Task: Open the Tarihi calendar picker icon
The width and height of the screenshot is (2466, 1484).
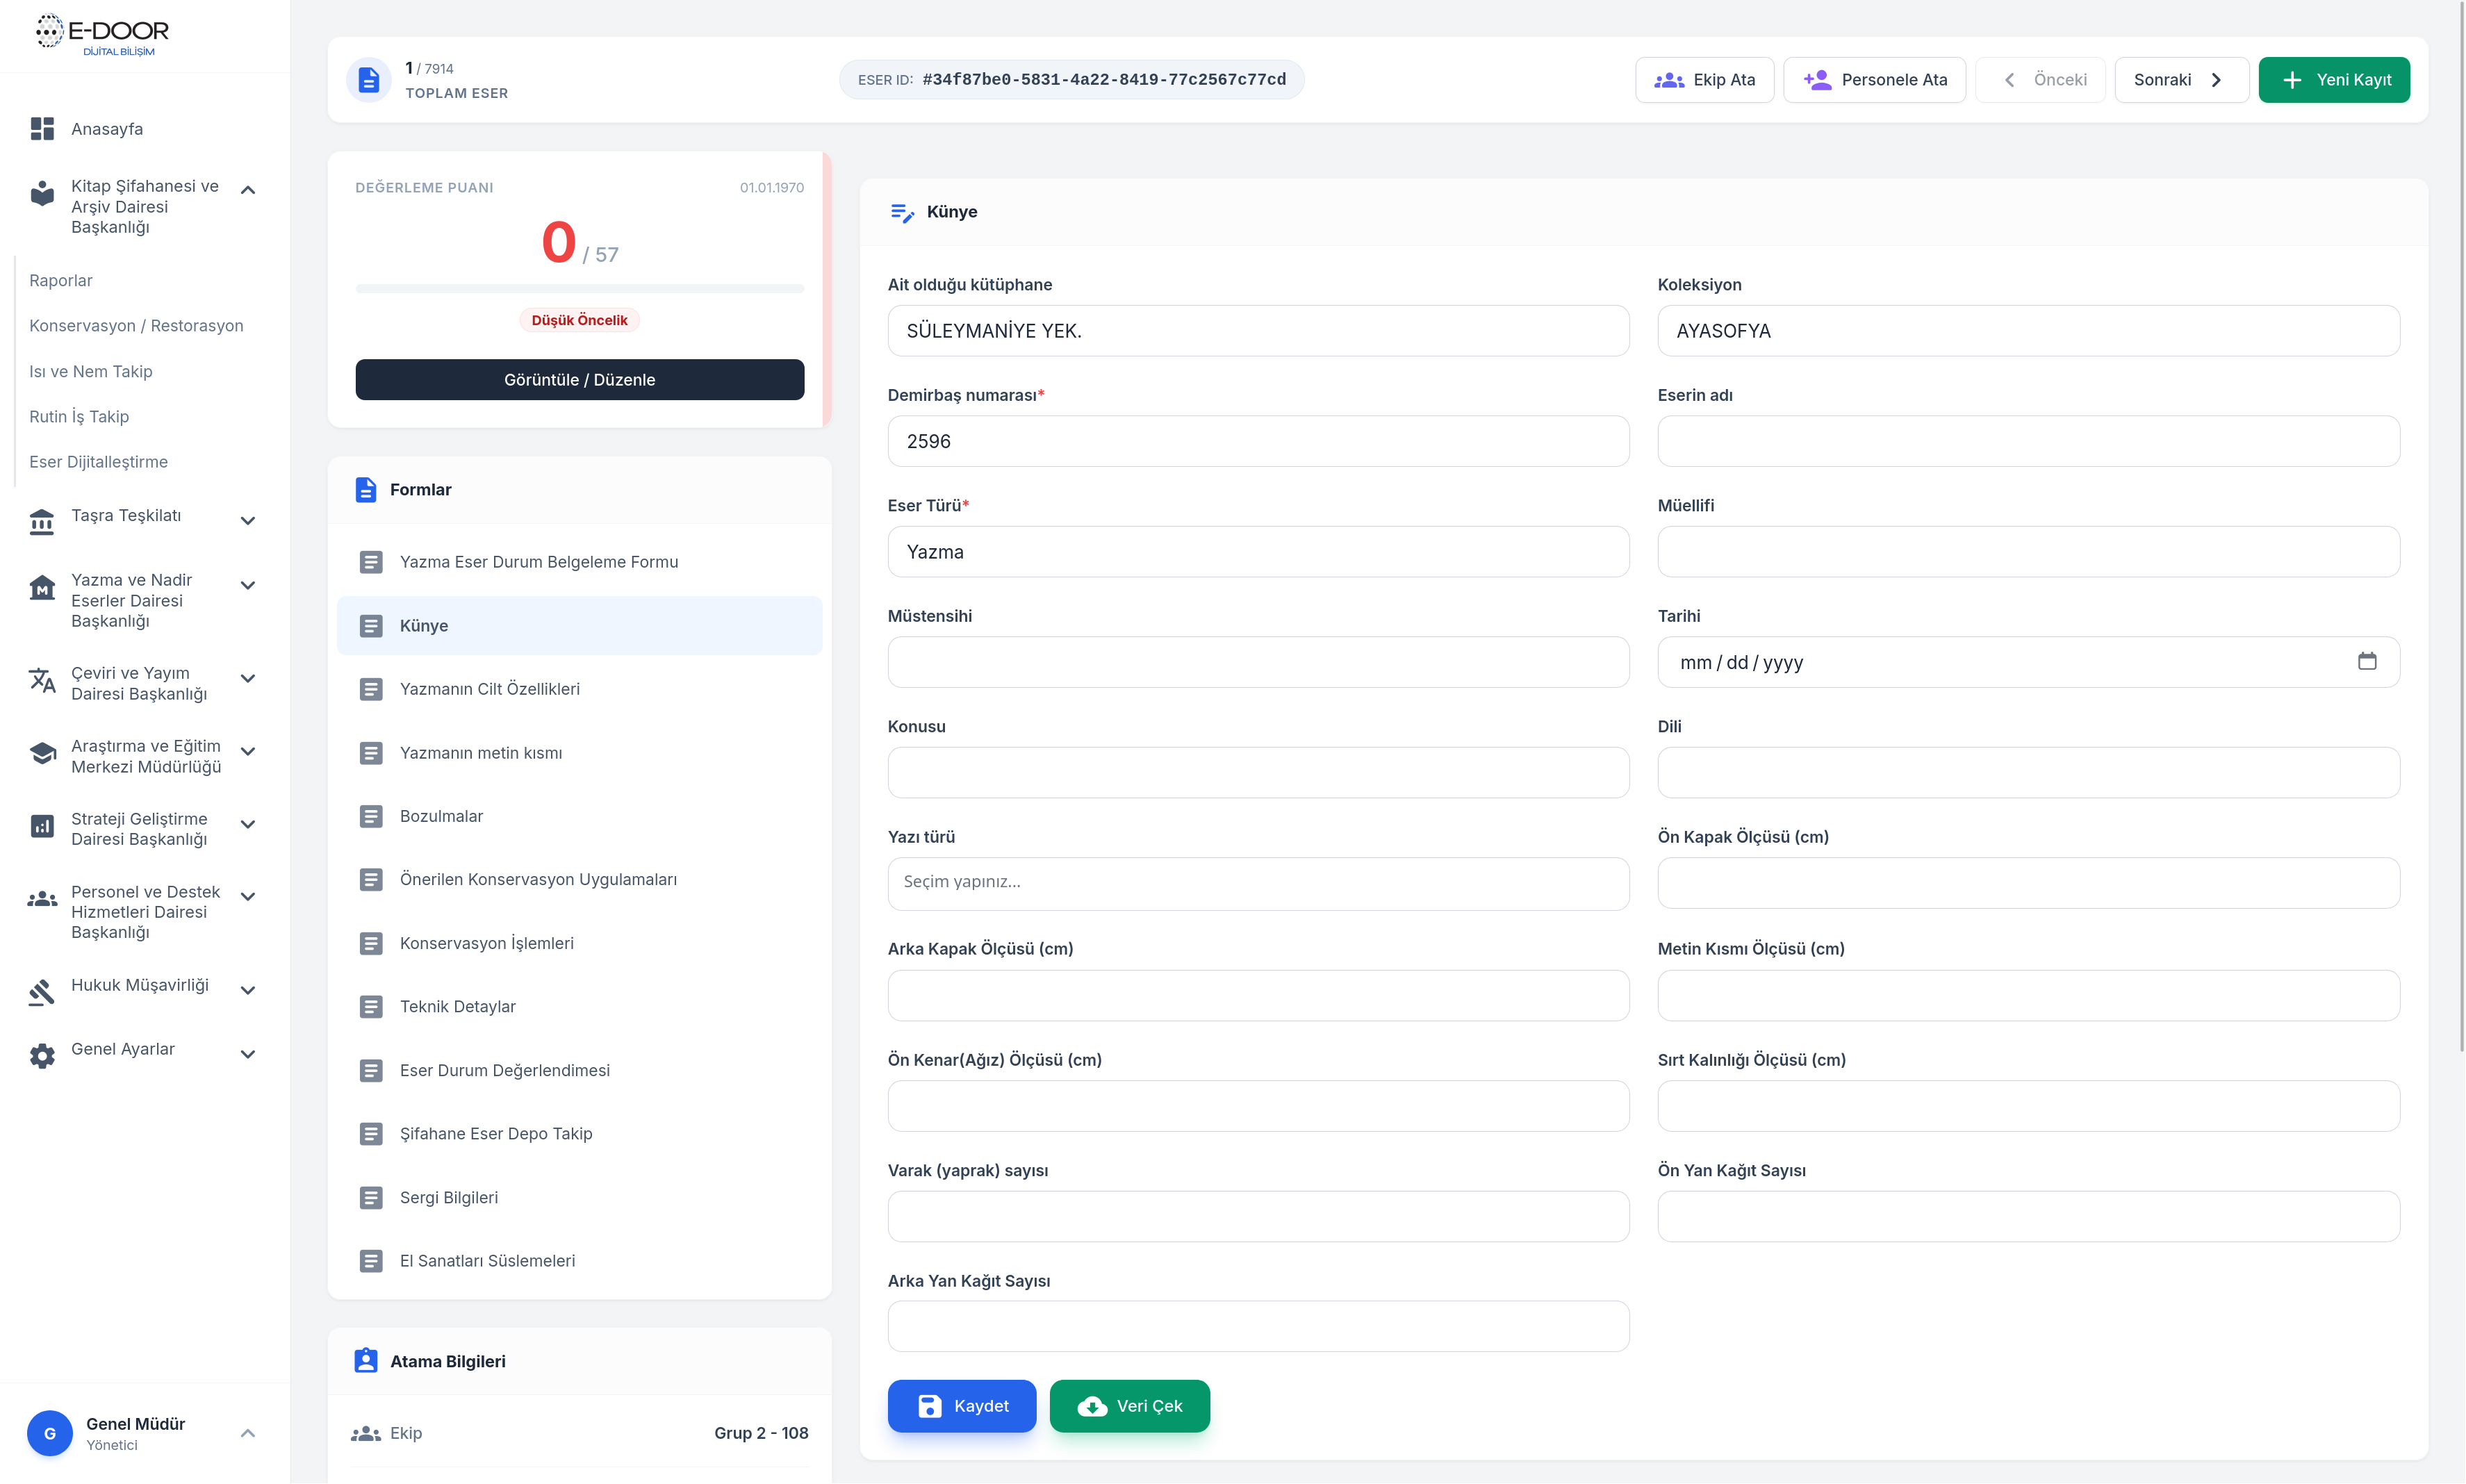Action: (x=2366, y=661)
